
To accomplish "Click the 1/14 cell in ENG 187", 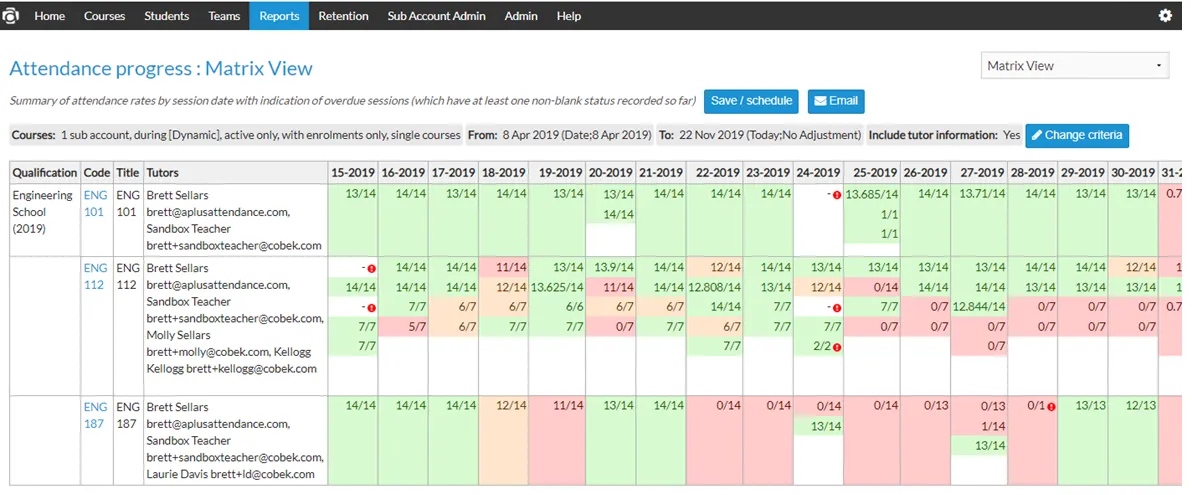I will point(980,427).
